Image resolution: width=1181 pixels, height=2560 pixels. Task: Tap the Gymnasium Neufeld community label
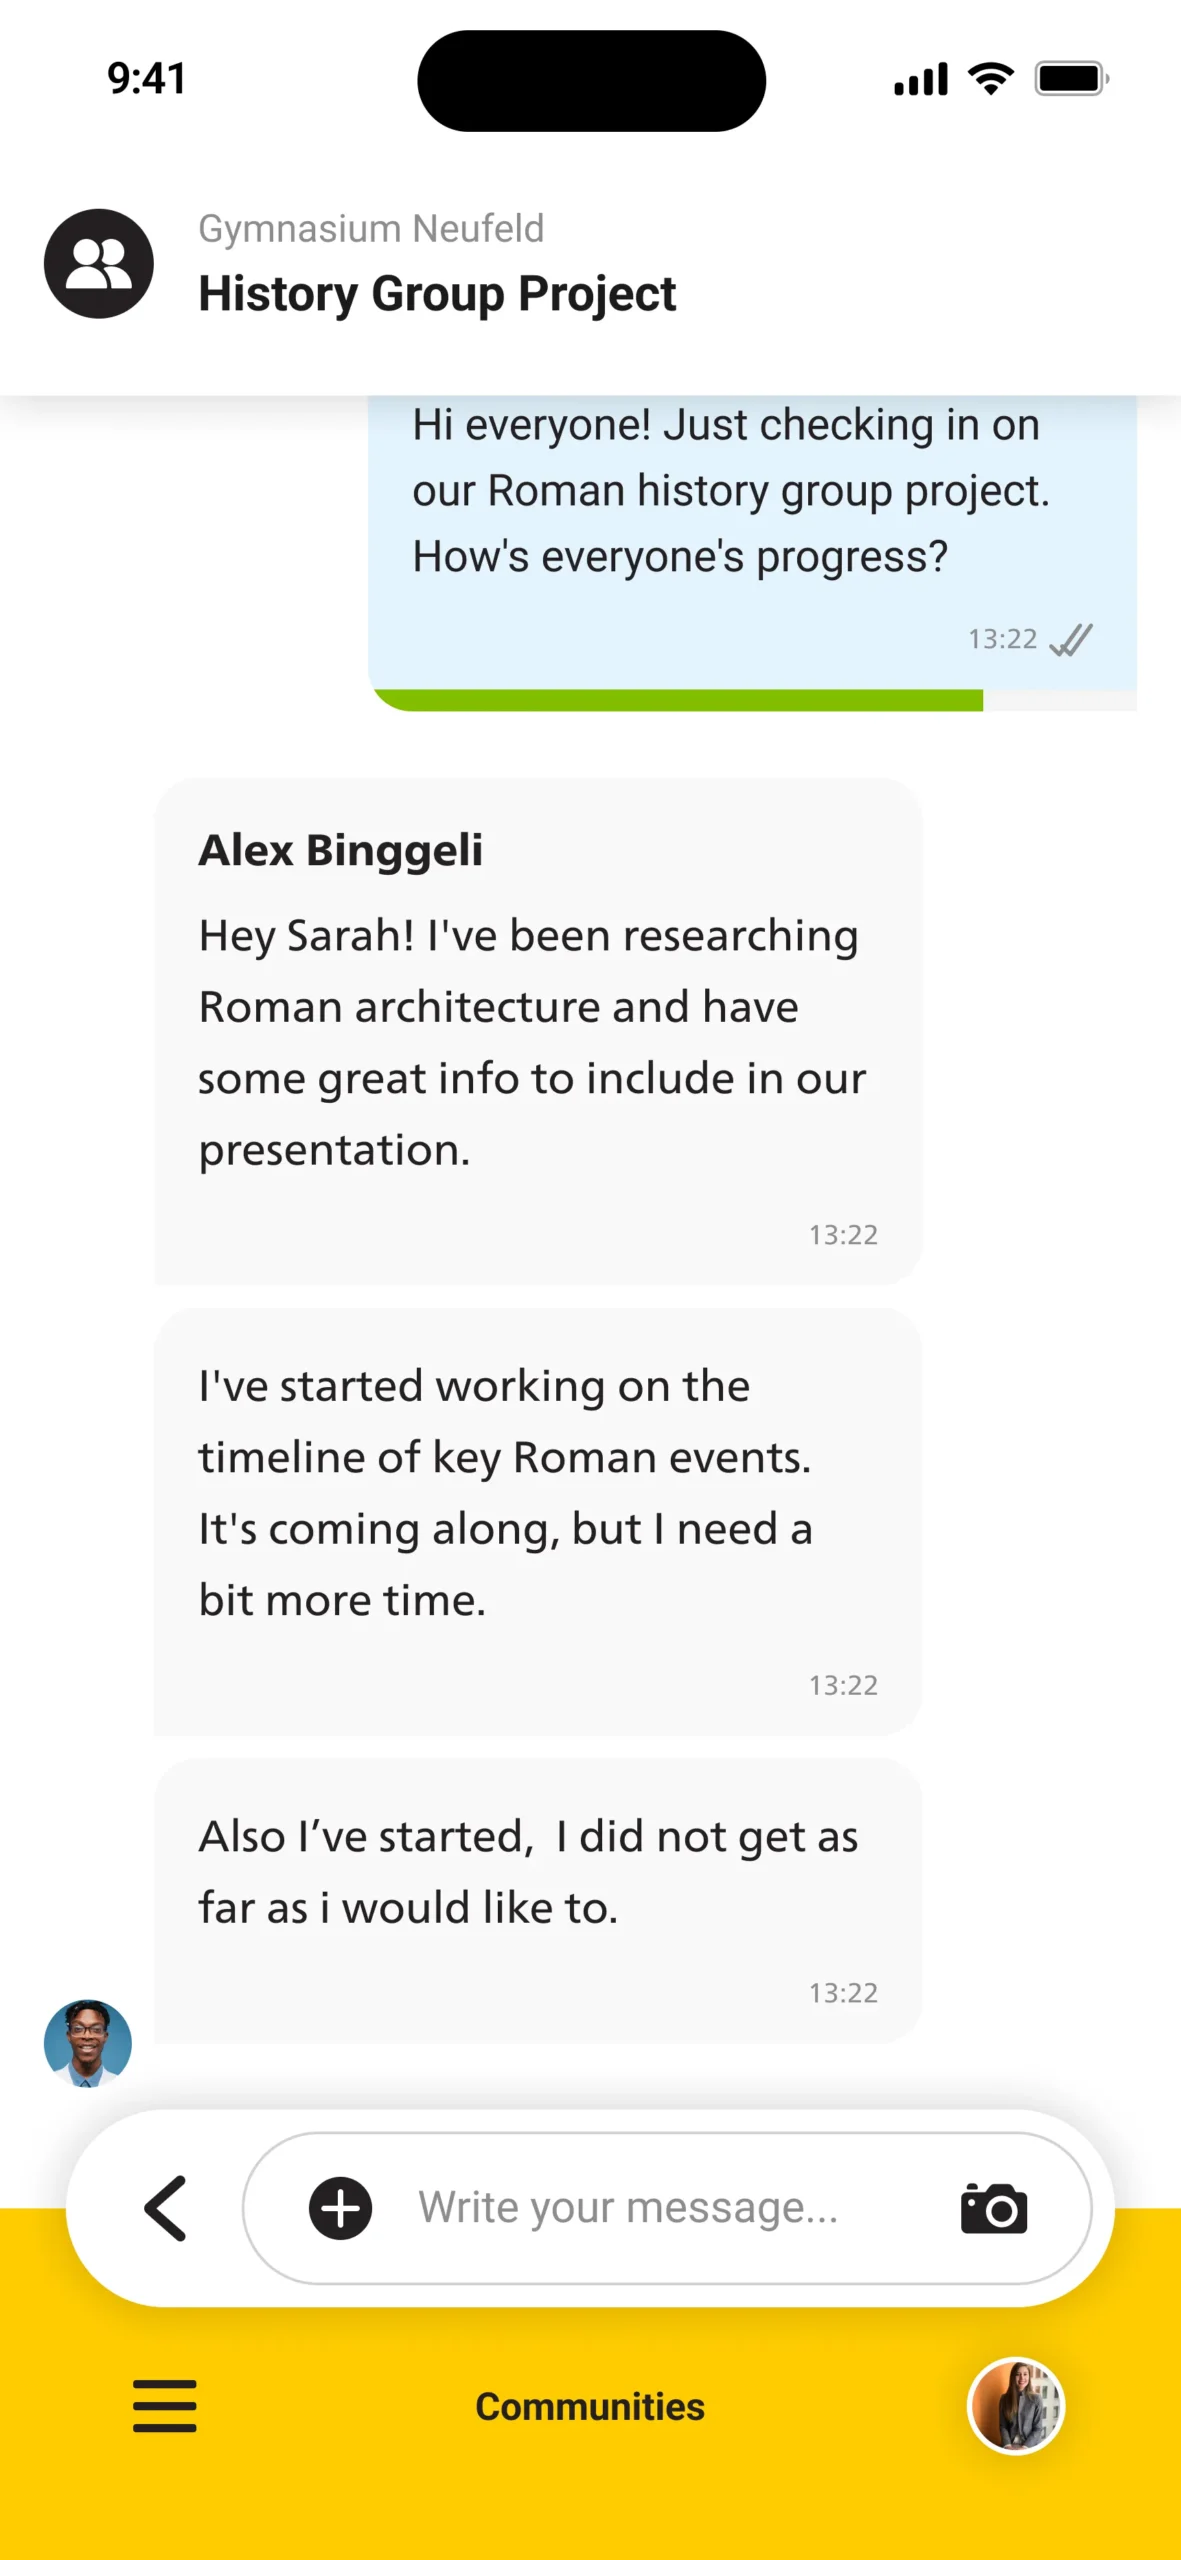coord(371,229)
